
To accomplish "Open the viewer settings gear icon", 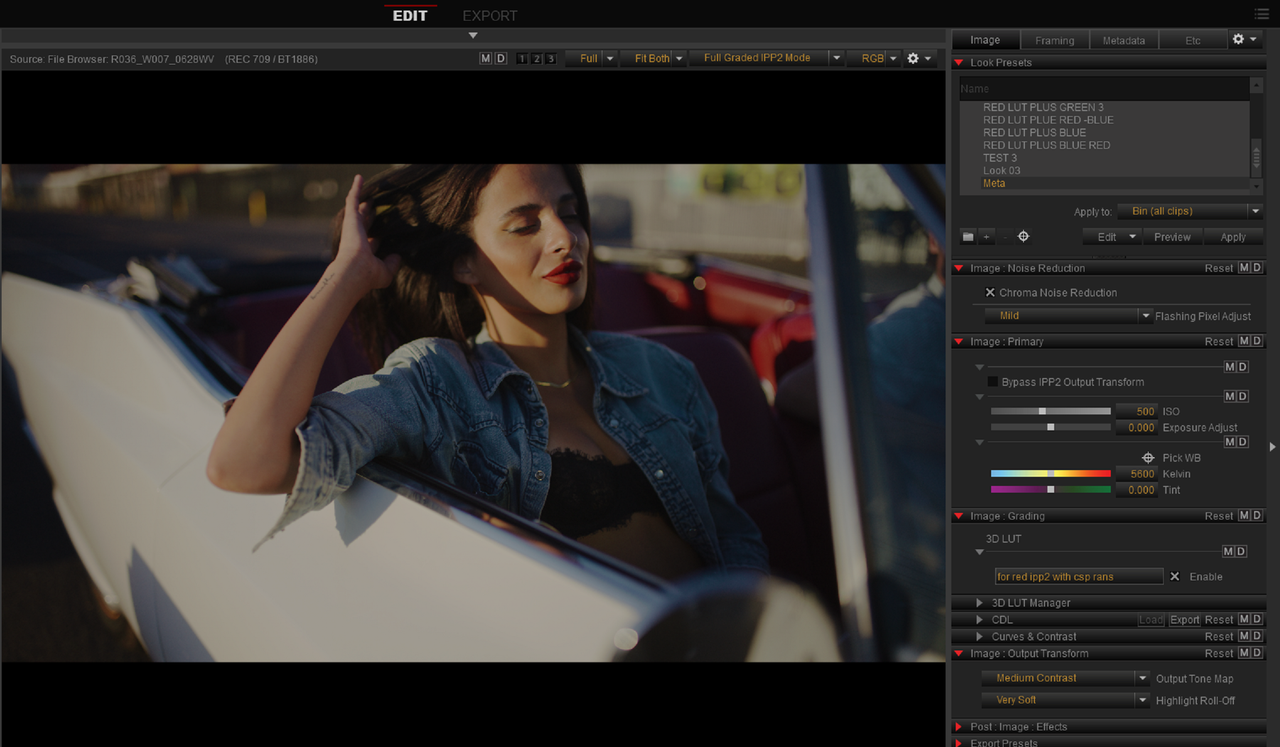I will (x=913, y=59).
